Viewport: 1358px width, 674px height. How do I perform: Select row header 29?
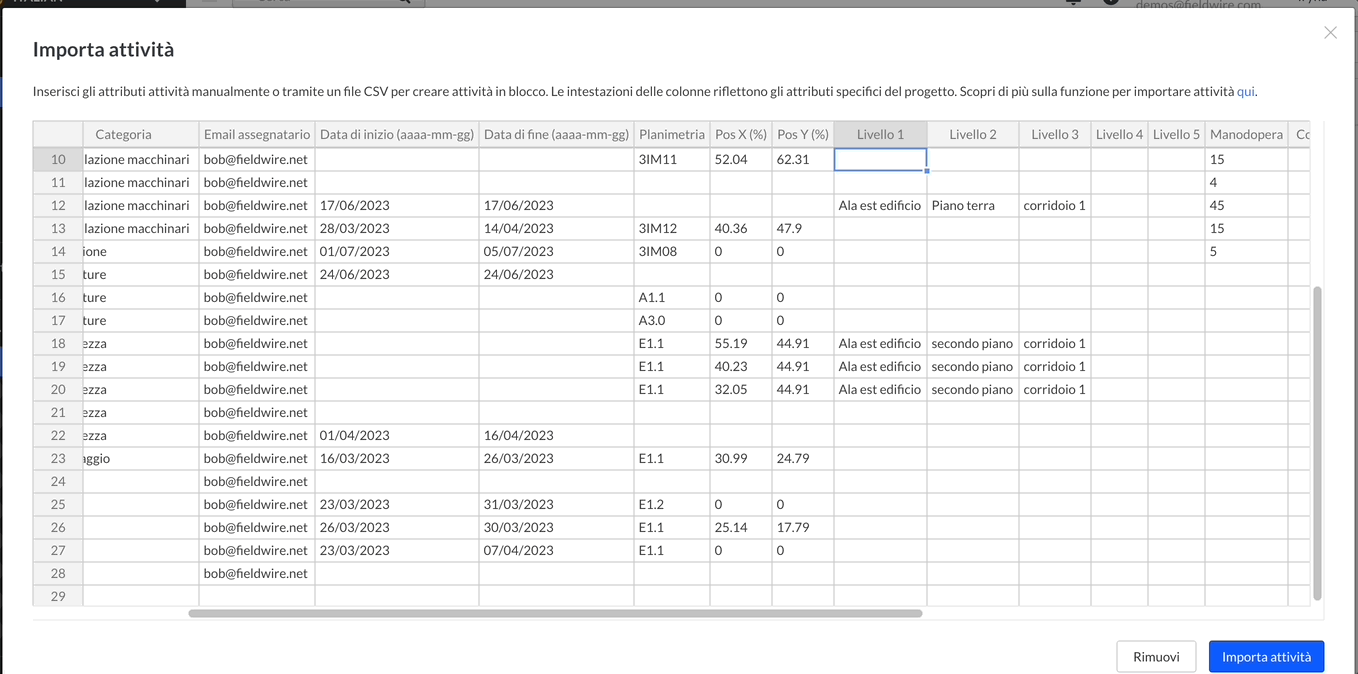(x=58, y=596)
